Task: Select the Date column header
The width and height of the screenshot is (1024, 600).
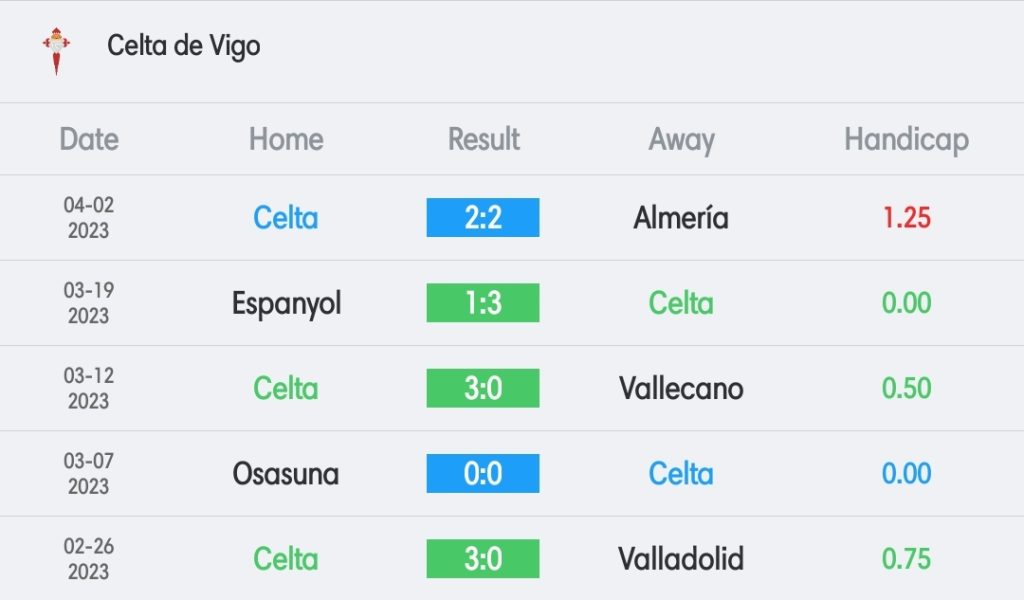Action: pos(89,139)
